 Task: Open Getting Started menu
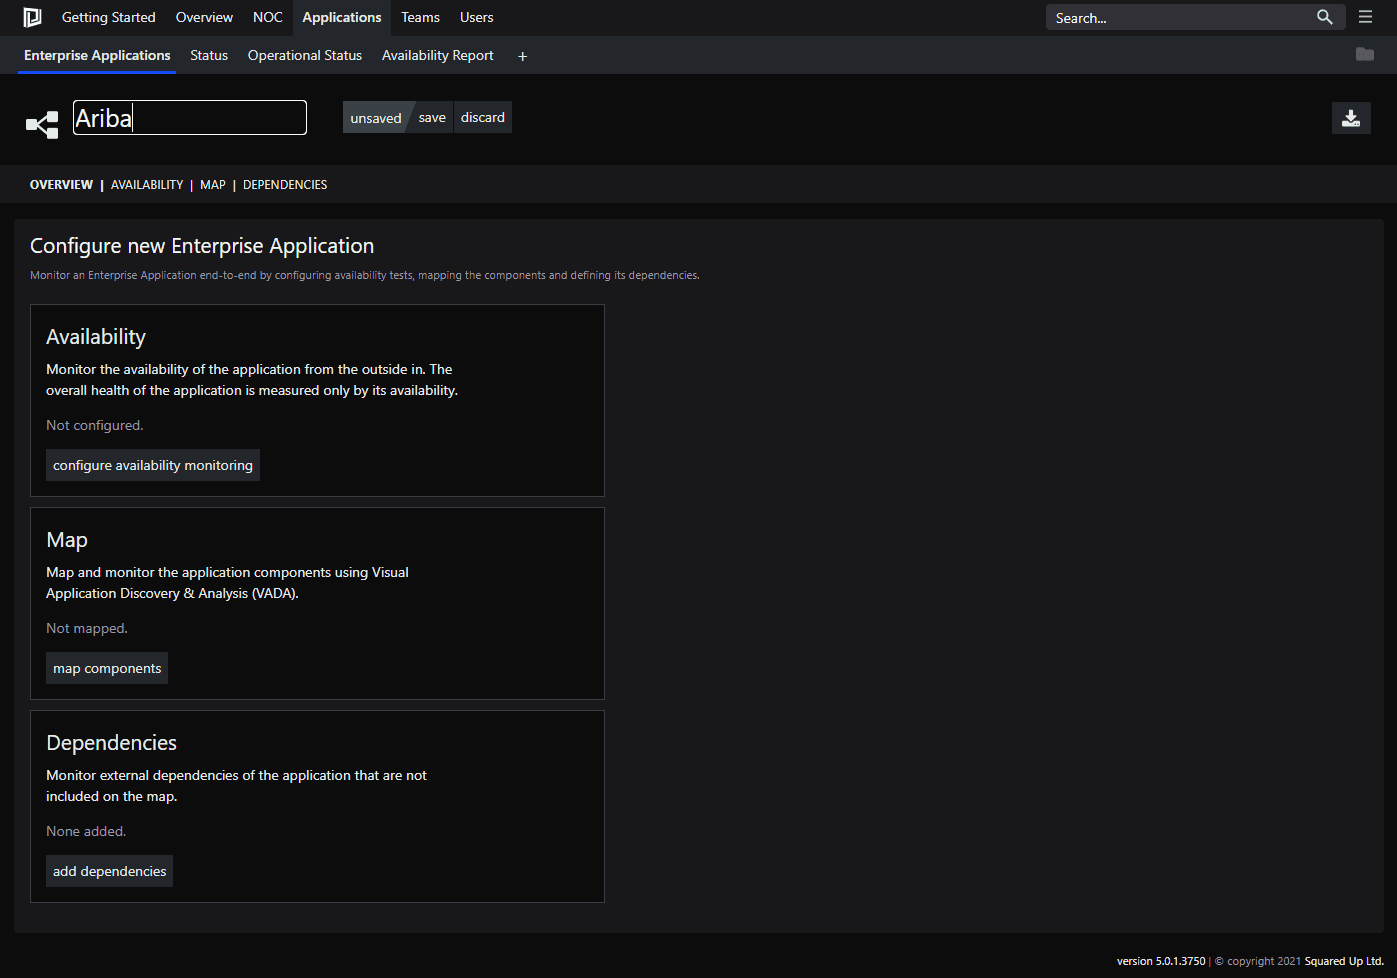click(109, 17)
